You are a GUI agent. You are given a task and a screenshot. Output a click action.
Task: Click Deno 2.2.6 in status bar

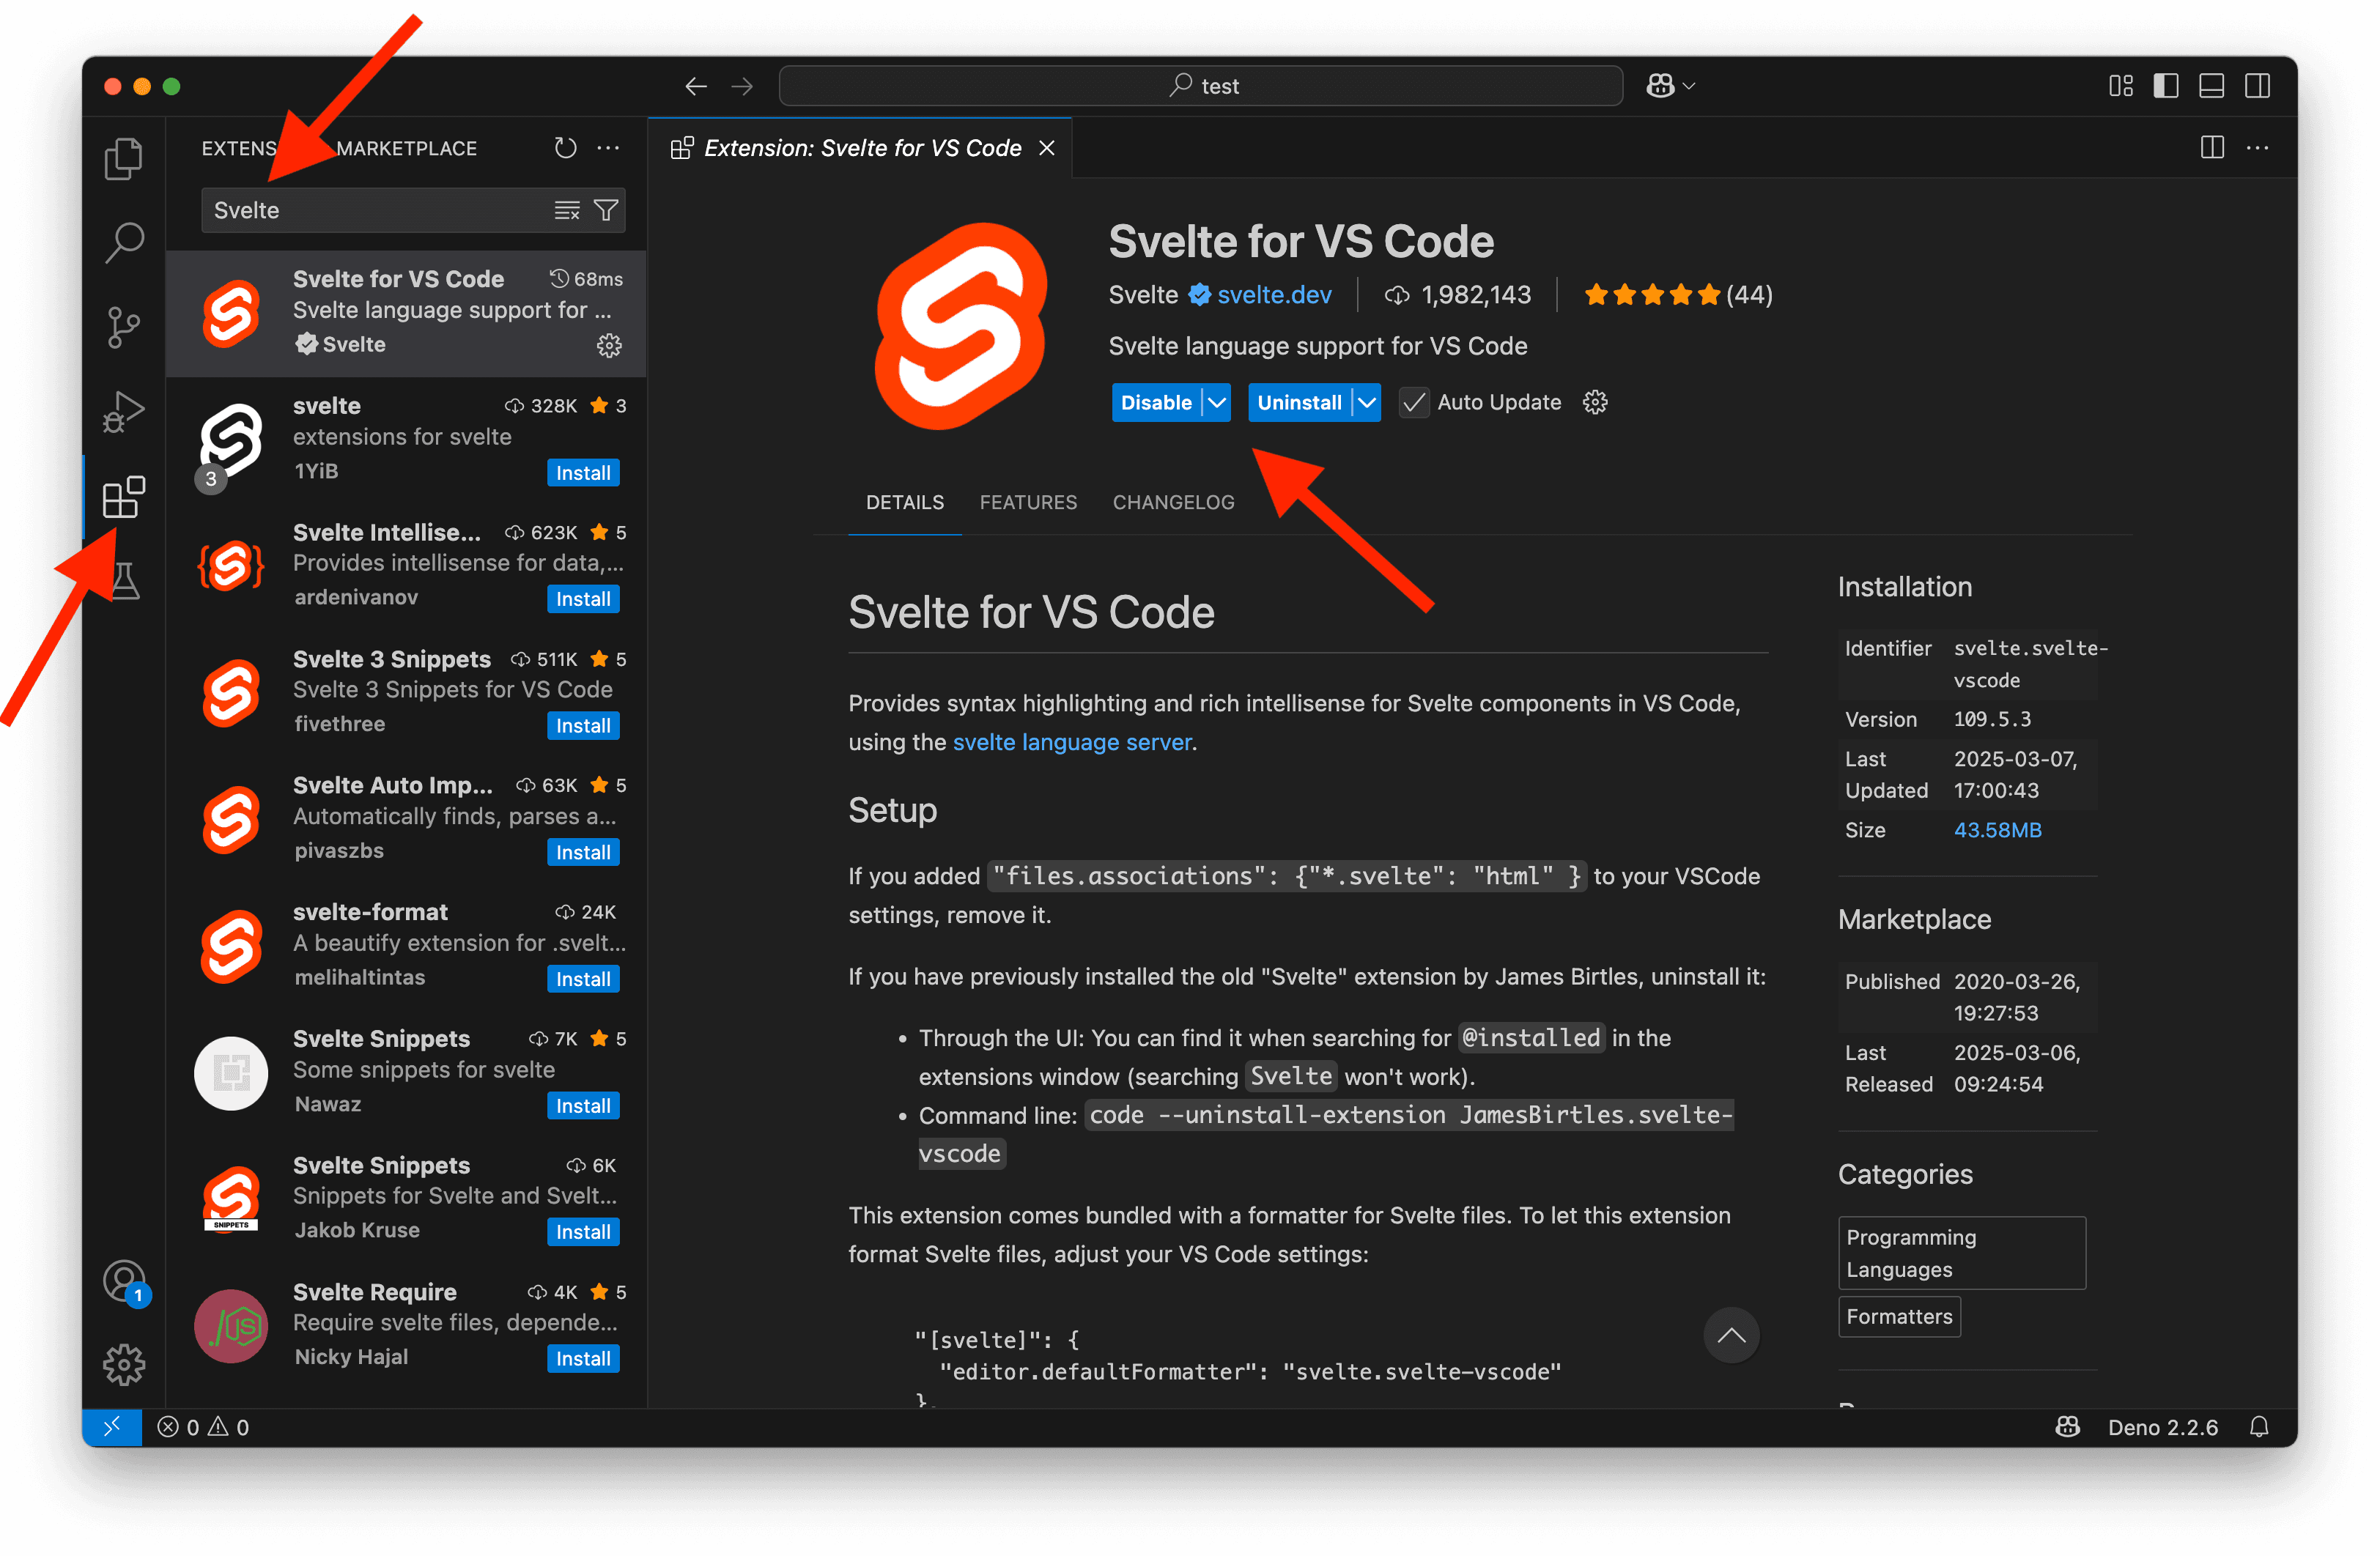pos(2162,1427)
